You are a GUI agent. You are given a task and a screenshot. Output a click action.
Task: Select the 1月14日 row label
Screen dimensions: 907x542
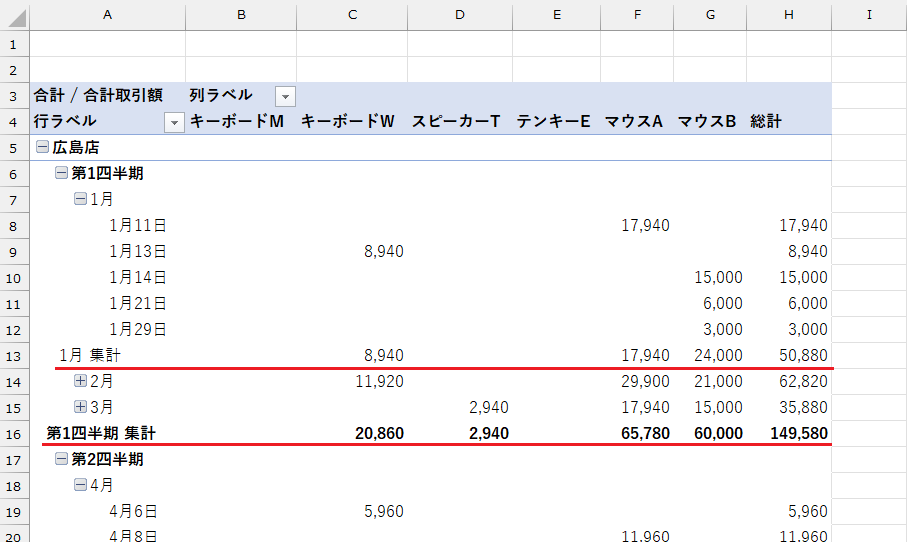click(x=138, y=277)
